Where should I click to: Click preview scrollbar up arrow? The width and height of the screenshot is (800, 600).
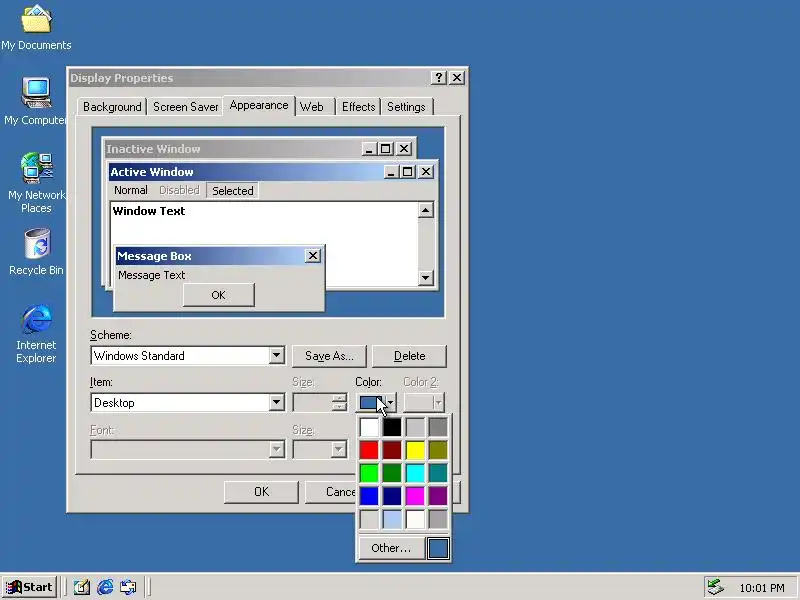pyautogui.click(x=426, y=210)
